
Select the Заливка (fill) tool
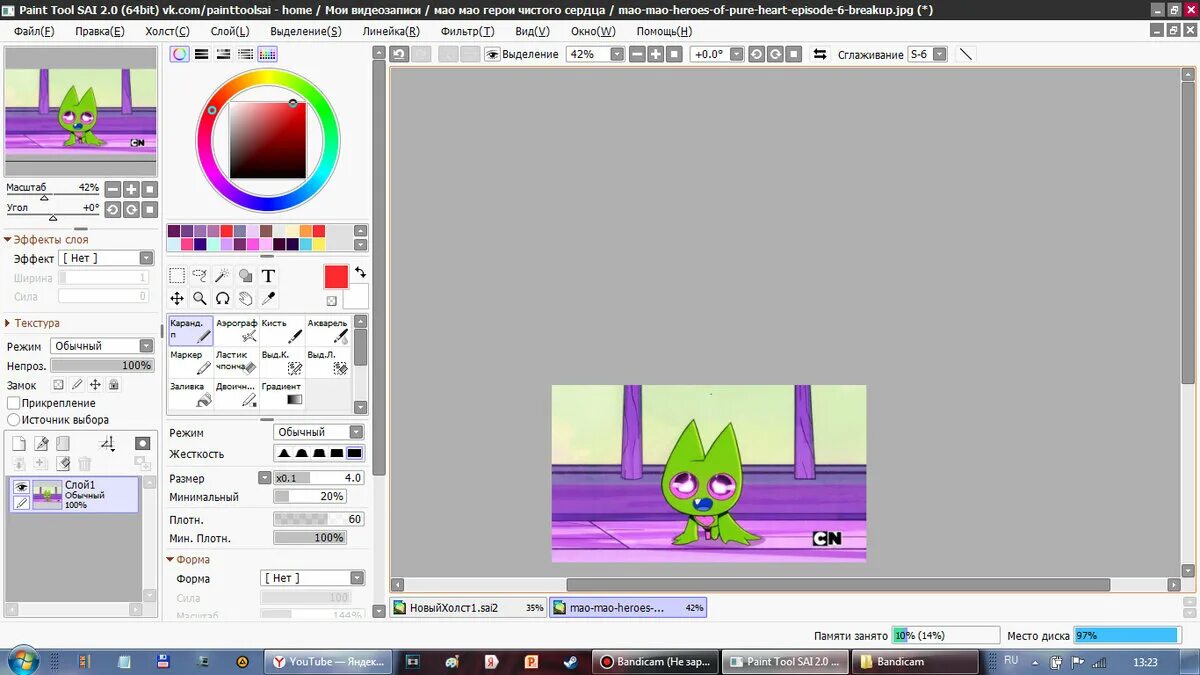(x=190, y=392)
